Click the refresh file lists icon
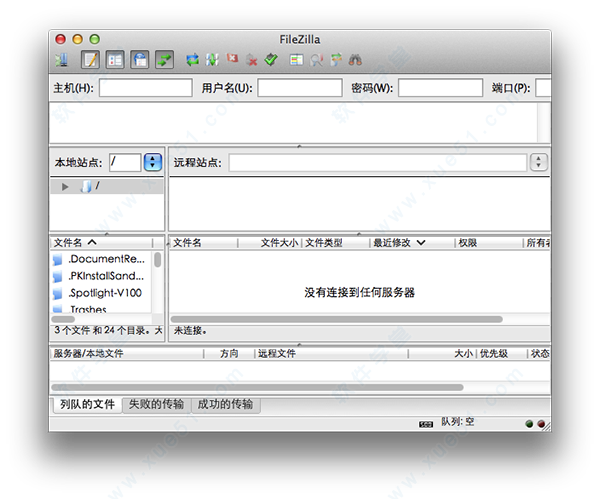Screen dimensions: 600x499 pos(192,60)
